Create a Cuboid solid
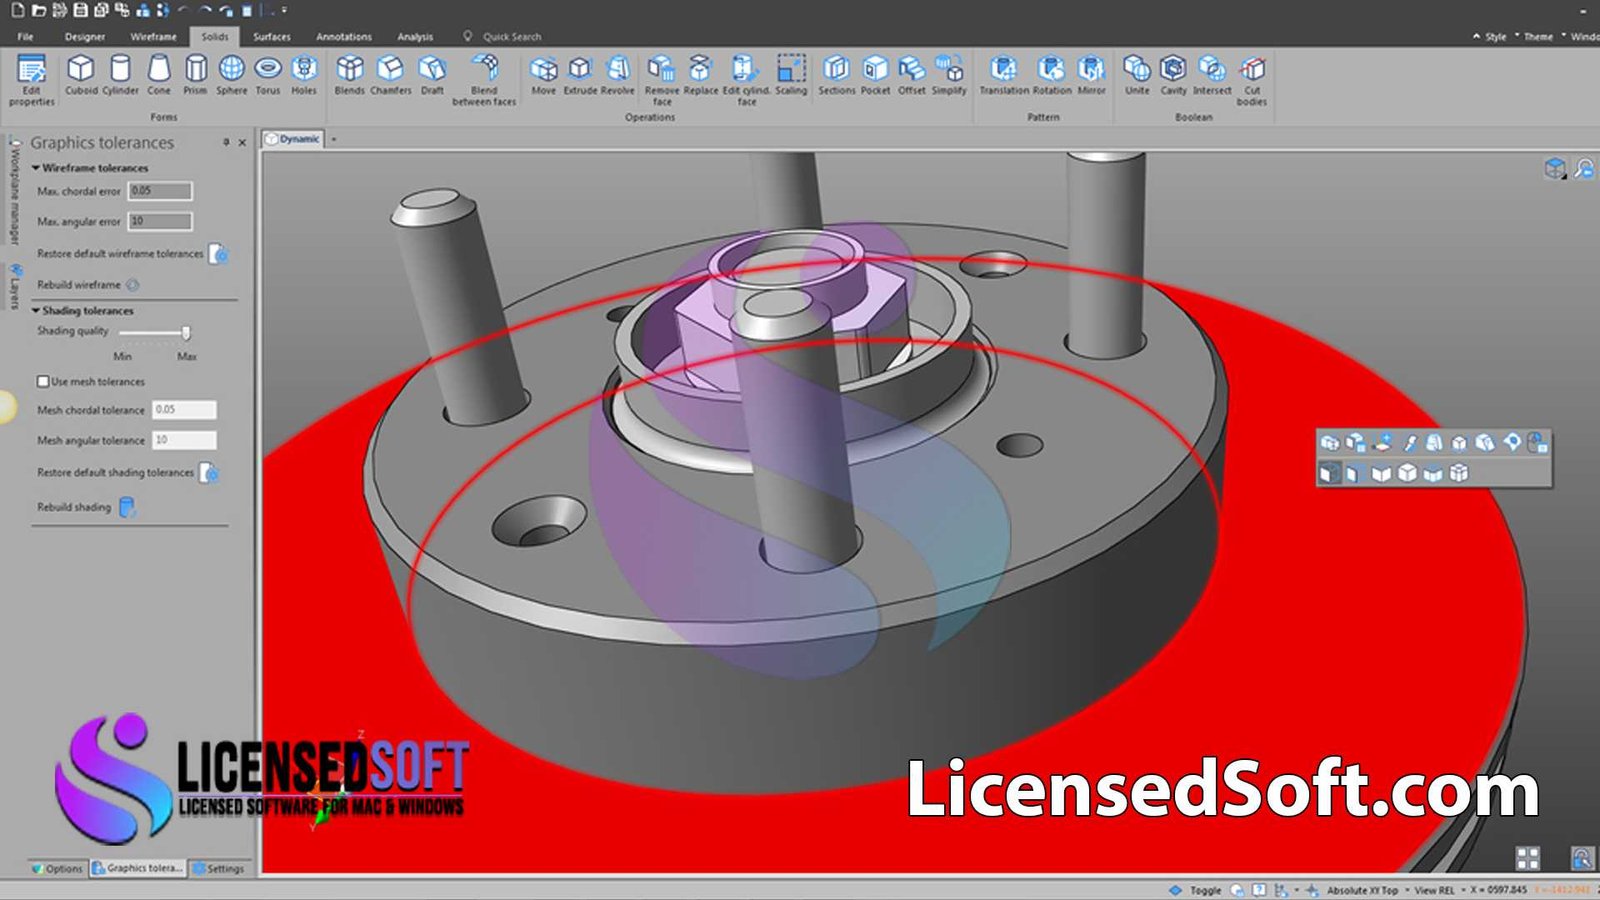Viewport: 1600px width, 900px height. pos(81,76)
